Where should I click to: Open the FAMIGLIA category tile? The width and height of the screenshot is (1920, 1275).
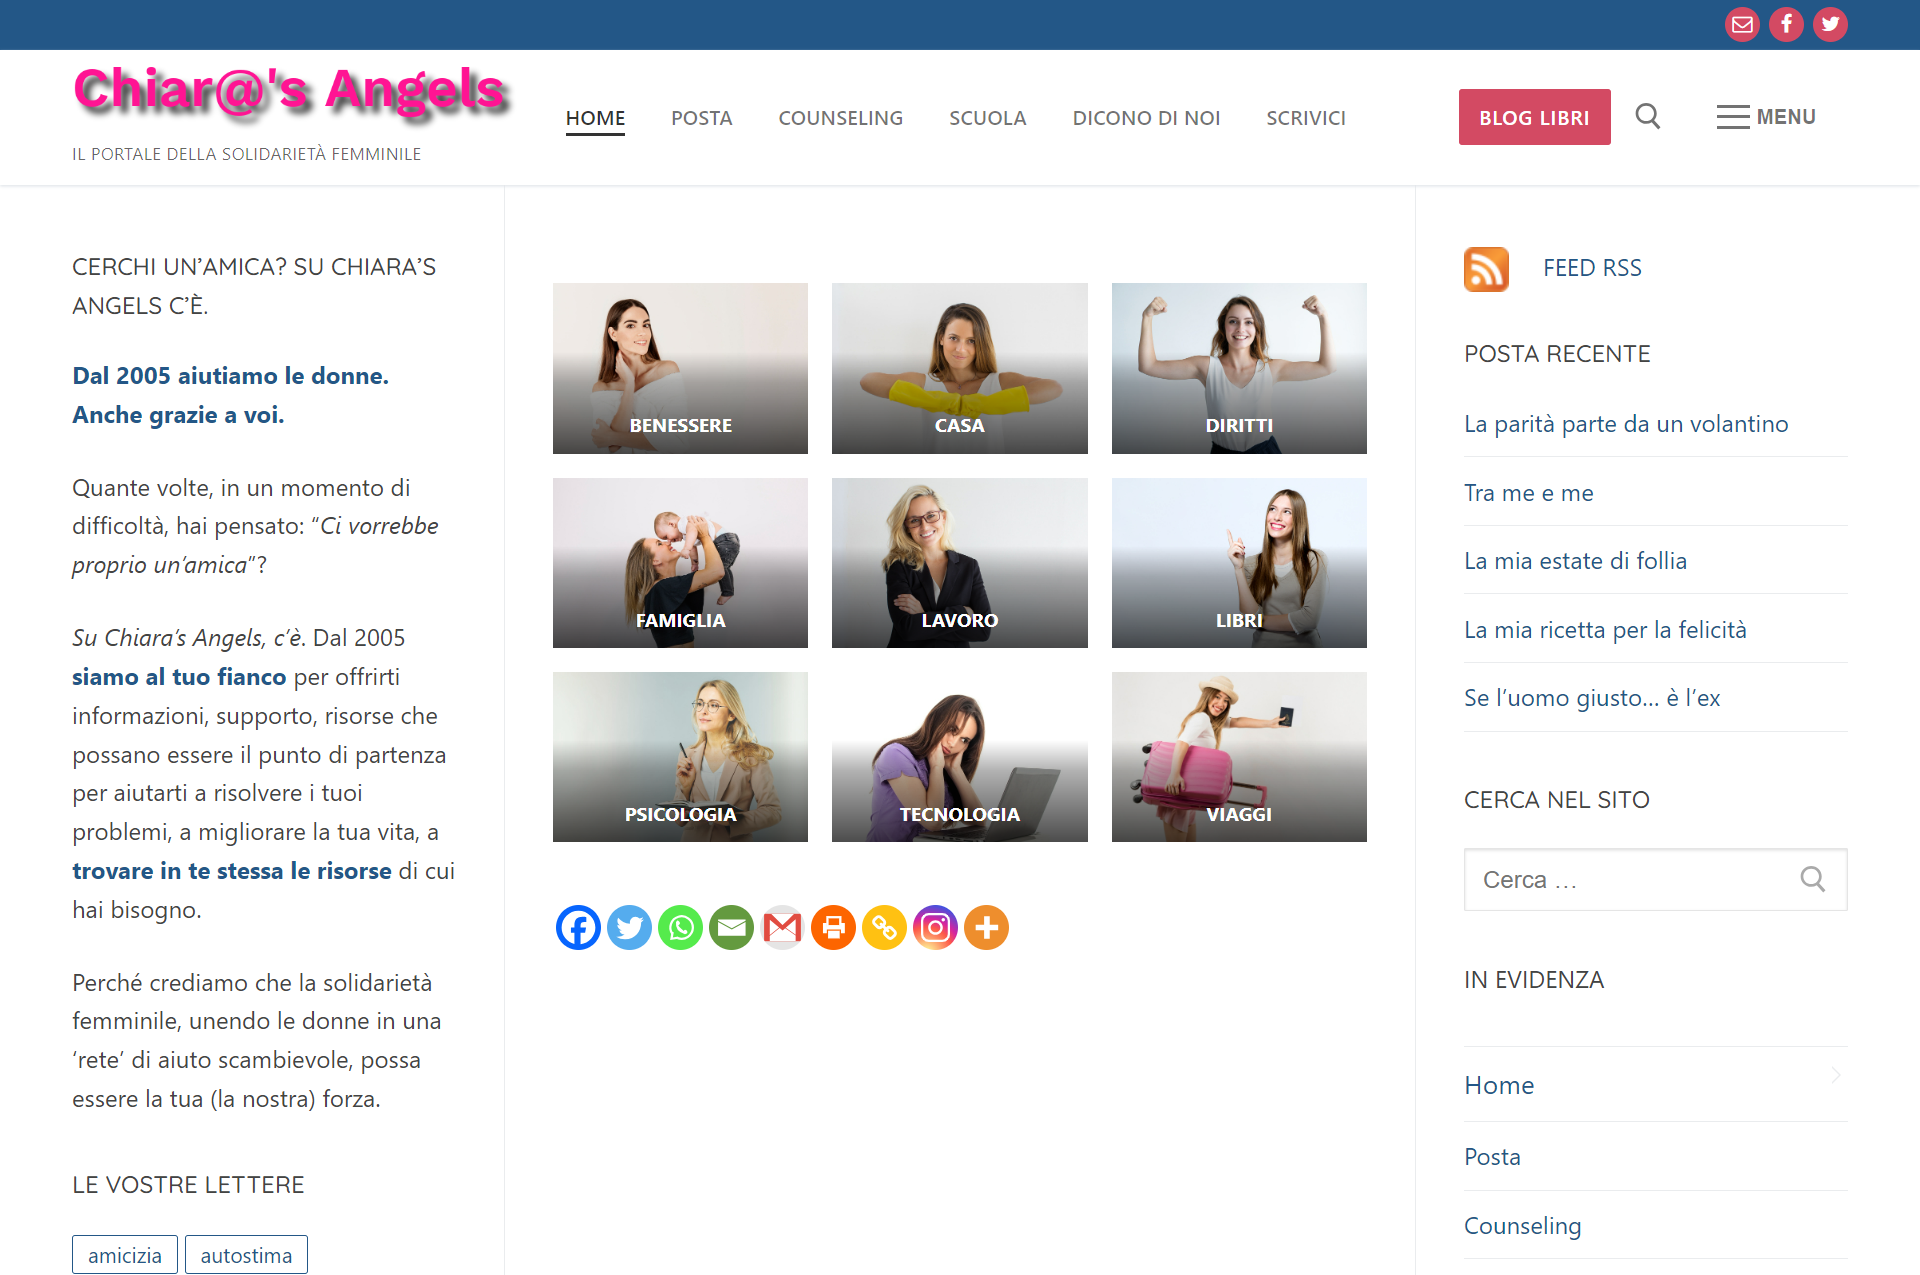pyautogui.click(x=680, y=563)
